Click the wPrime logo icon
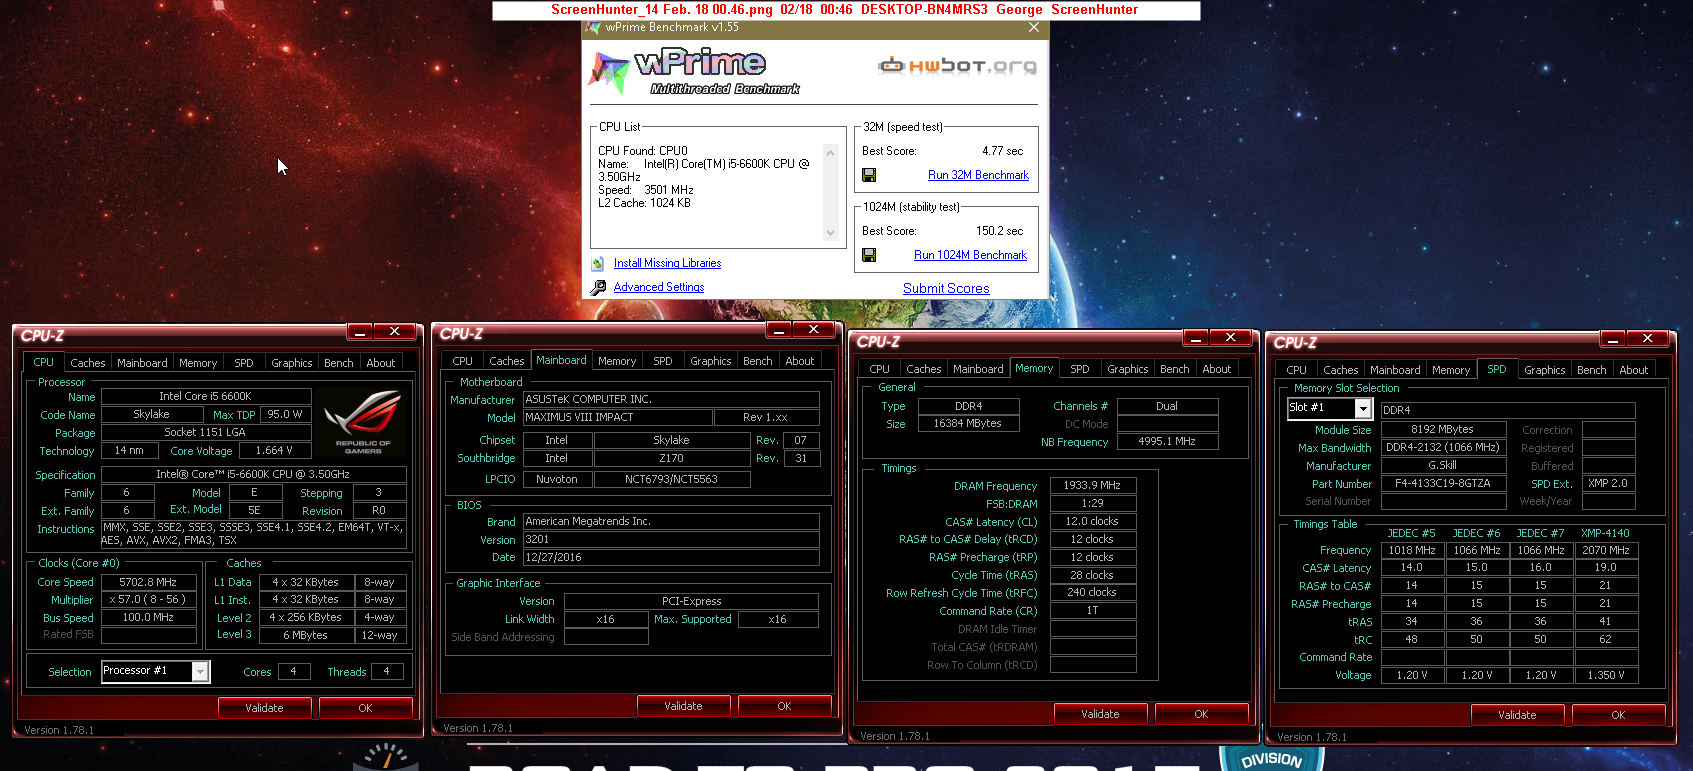This screenshot has width=1693, height=771. pyautogui.click(x=609, y=71)
